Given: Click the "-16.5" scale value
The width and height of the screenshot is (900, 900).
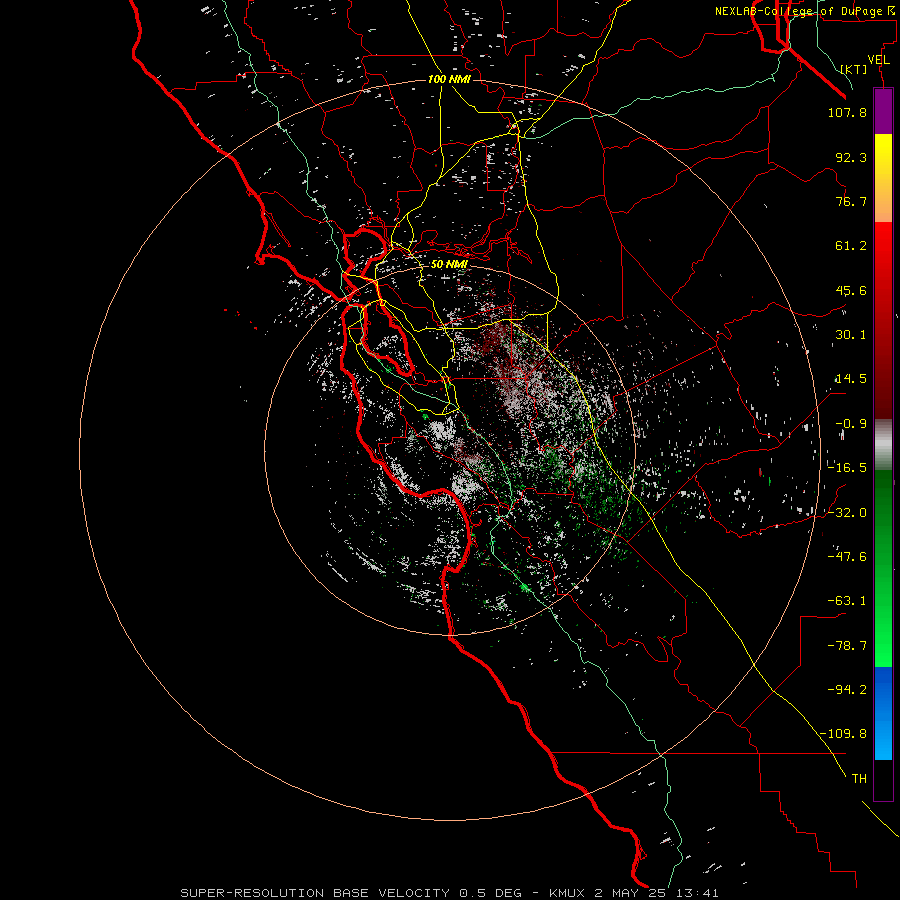Looking at the screenshot, I should (x=847, y=468).
